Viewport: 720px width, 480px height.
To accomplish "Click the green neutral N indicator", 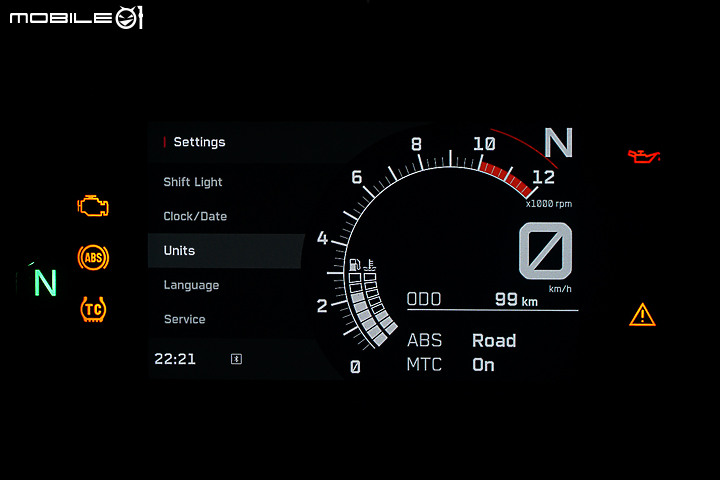I will tap(45, 282).
